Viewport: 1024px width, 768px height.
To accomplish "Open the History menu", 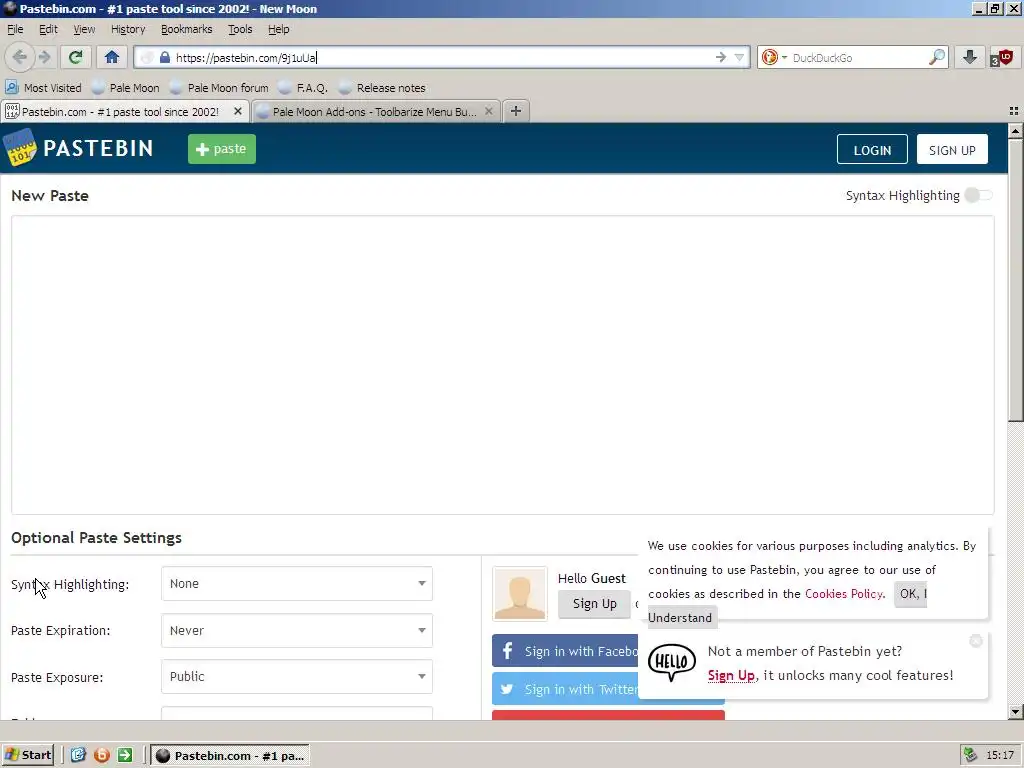I will 127,29.
